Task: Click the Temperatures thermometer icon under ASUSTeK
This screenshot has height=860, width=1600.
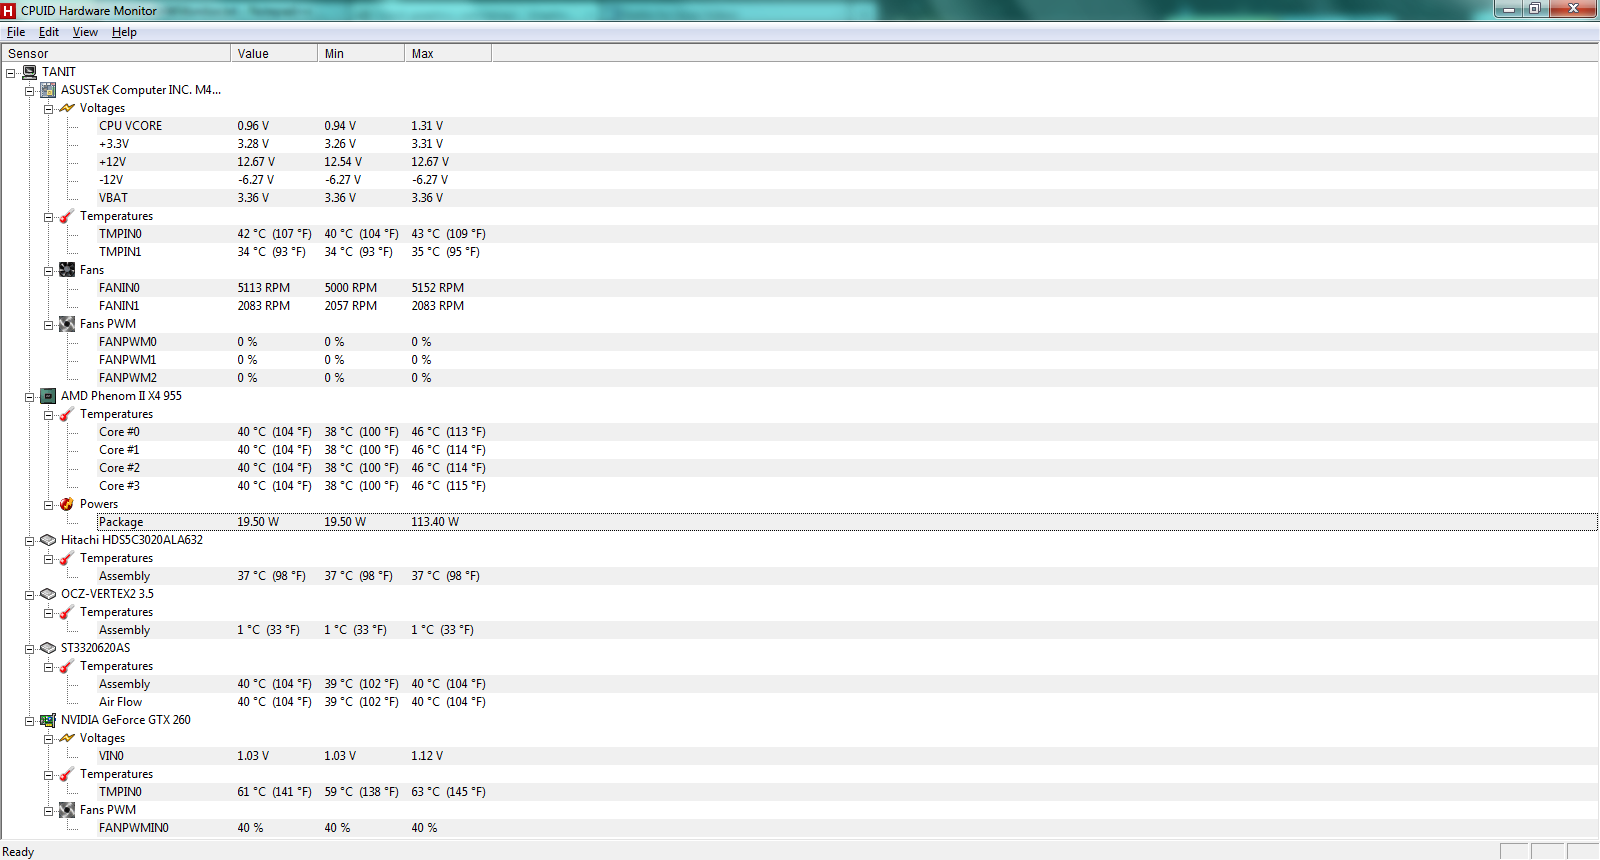Action: pos(67,216)
